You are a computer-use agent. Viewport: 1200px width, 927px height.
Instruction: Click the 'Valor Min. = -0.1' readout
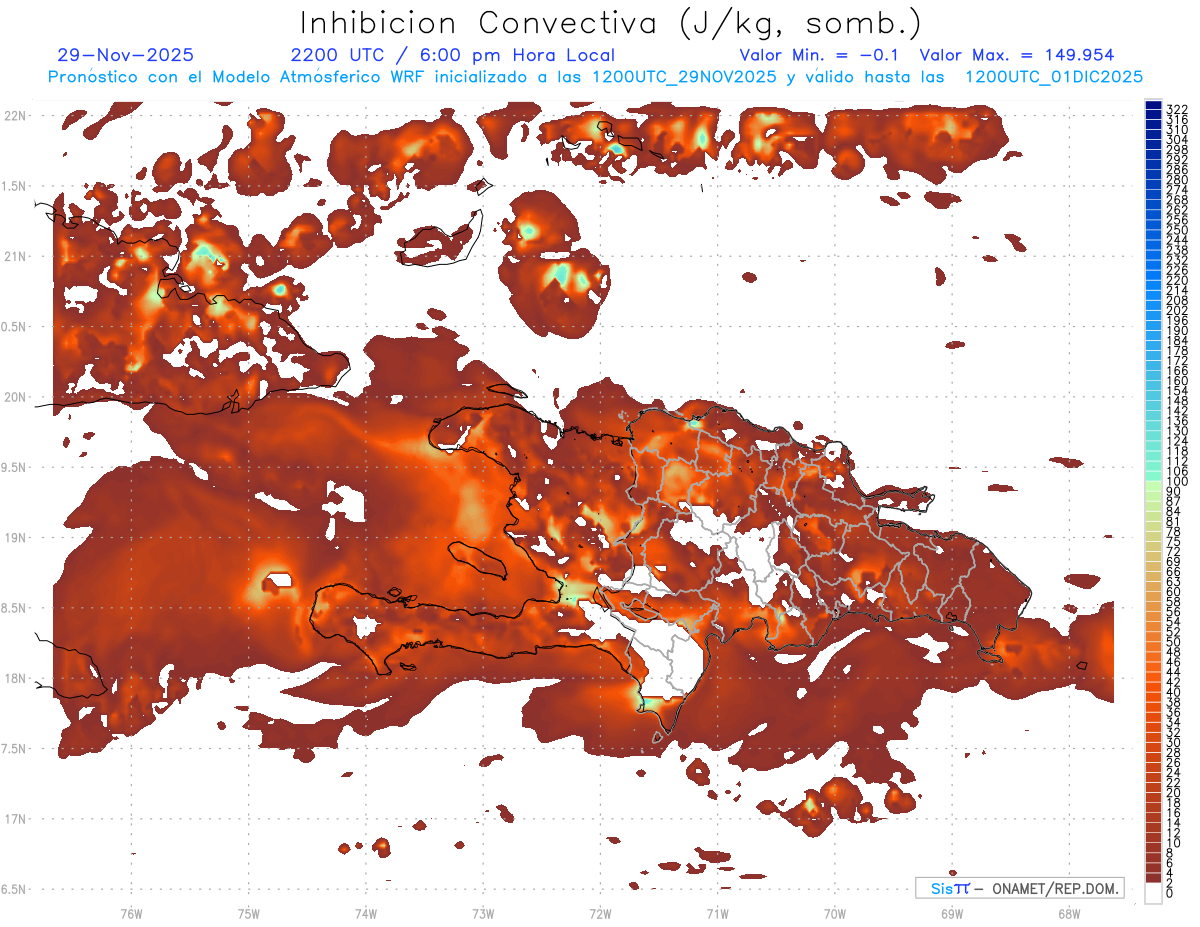pos(820,55)
